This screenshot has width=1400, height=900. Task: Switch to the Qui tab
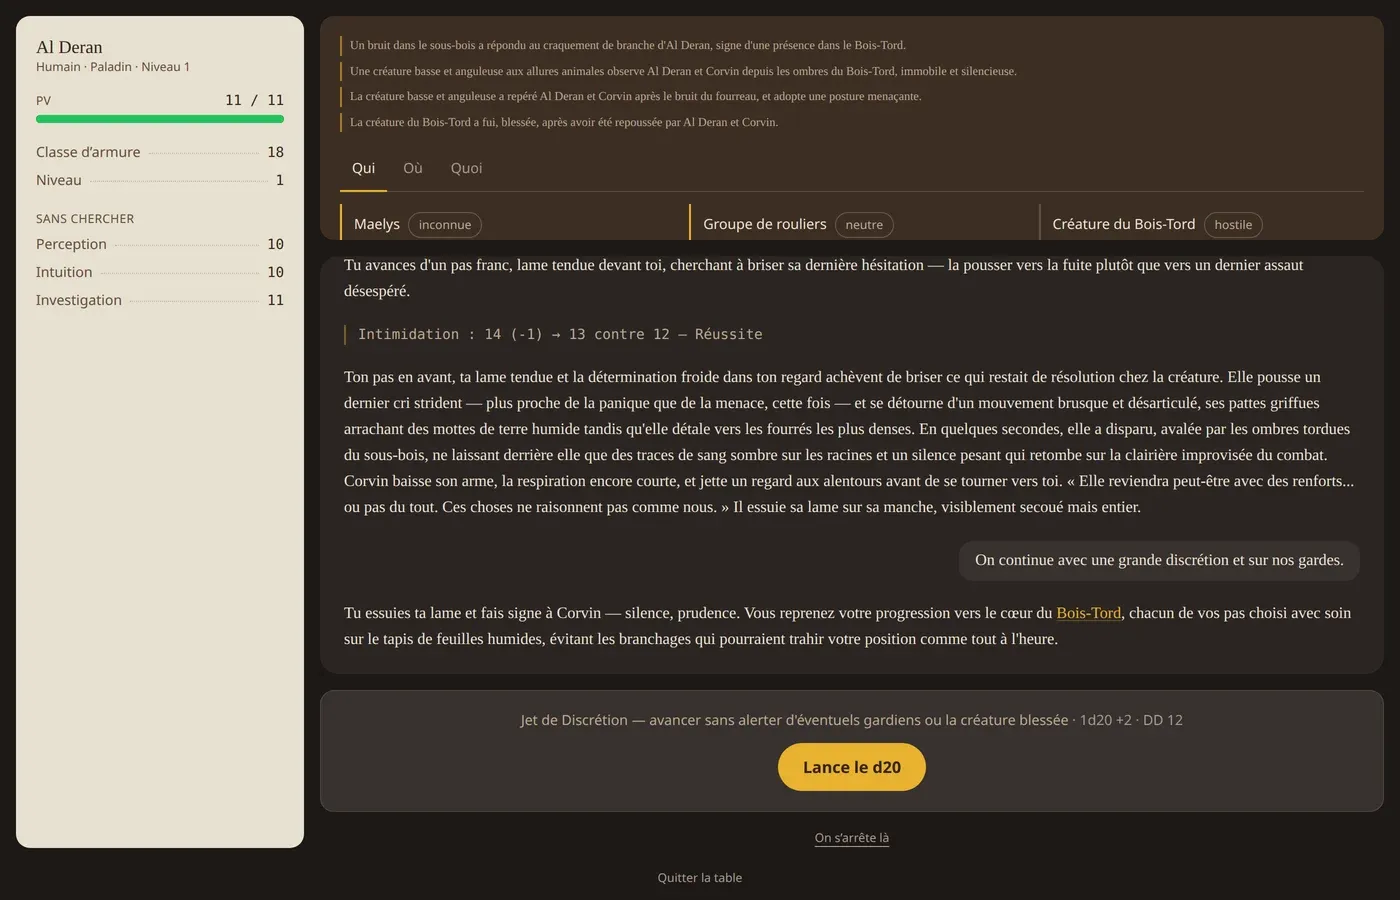click(363, 168)
